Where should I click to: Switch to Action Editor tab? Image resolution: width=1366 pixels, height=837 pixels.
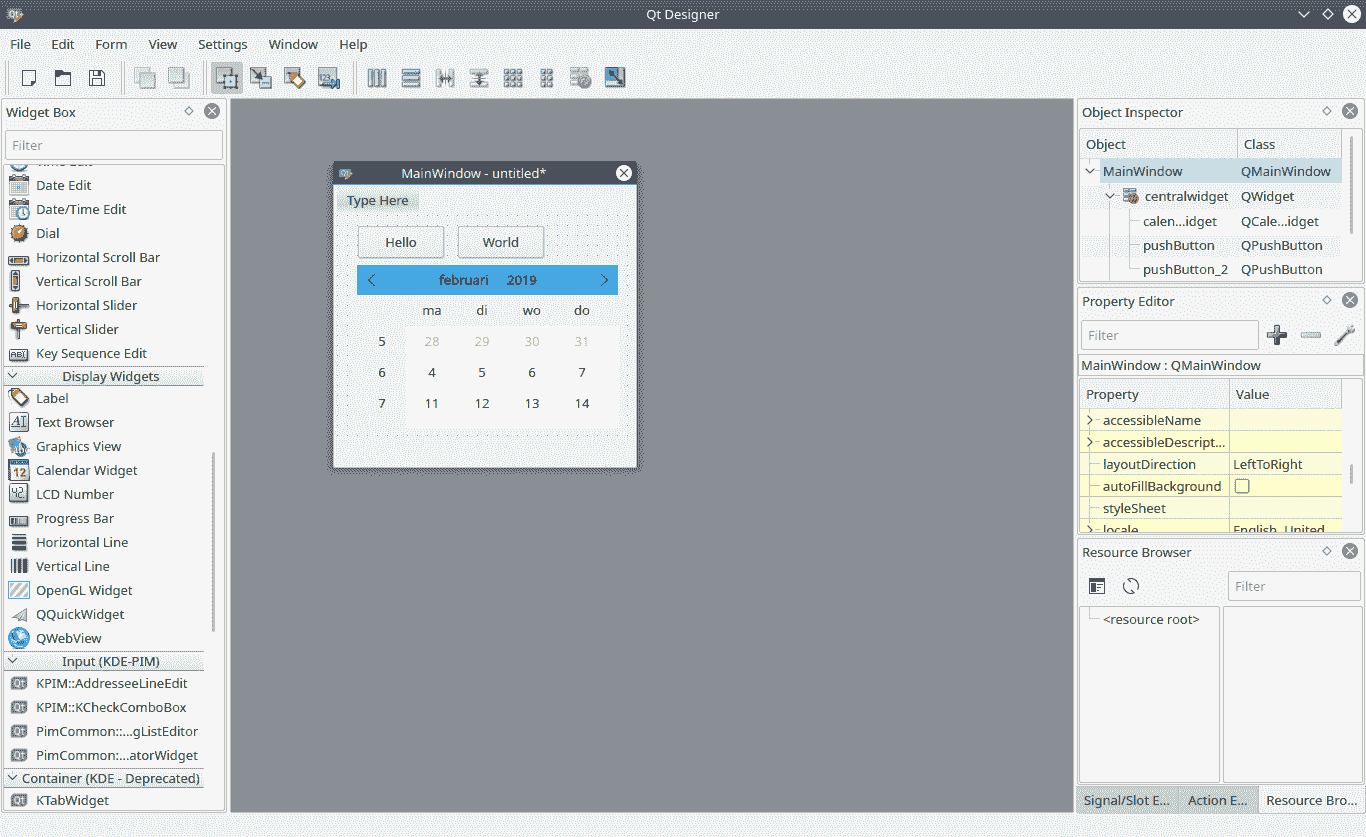click(1217, 800)
